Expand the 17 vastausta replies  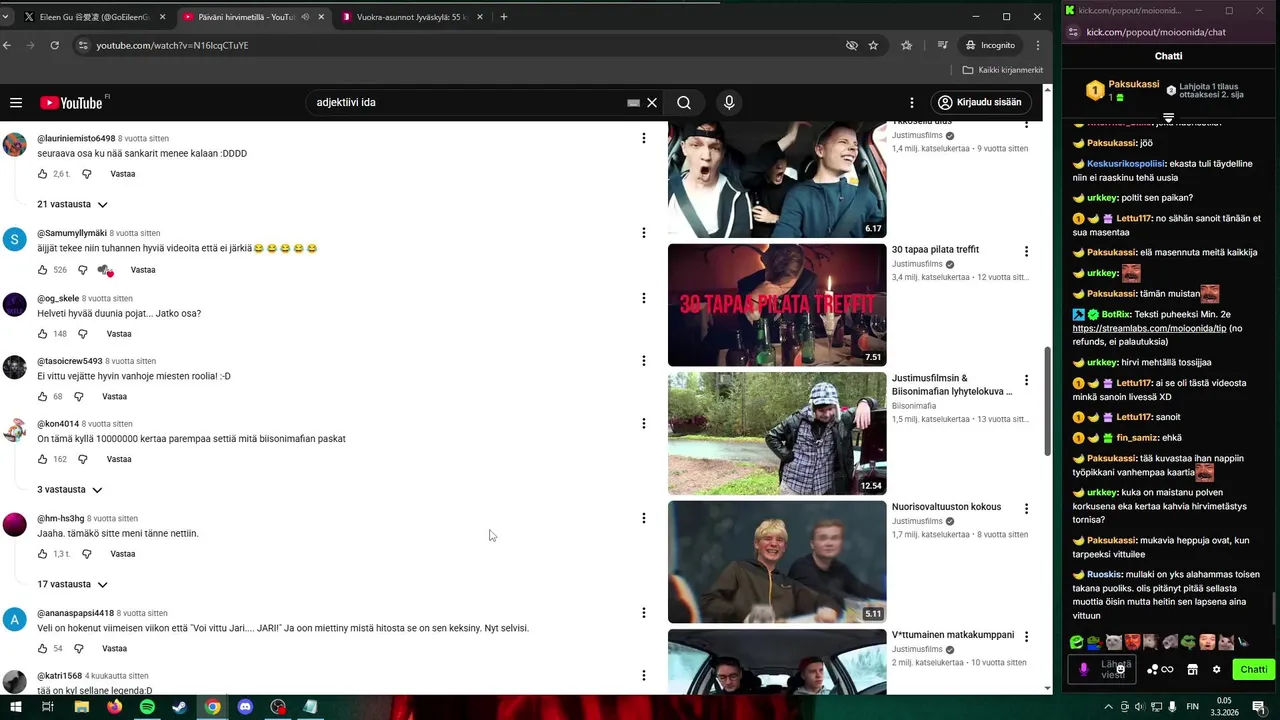coord(73,584)
